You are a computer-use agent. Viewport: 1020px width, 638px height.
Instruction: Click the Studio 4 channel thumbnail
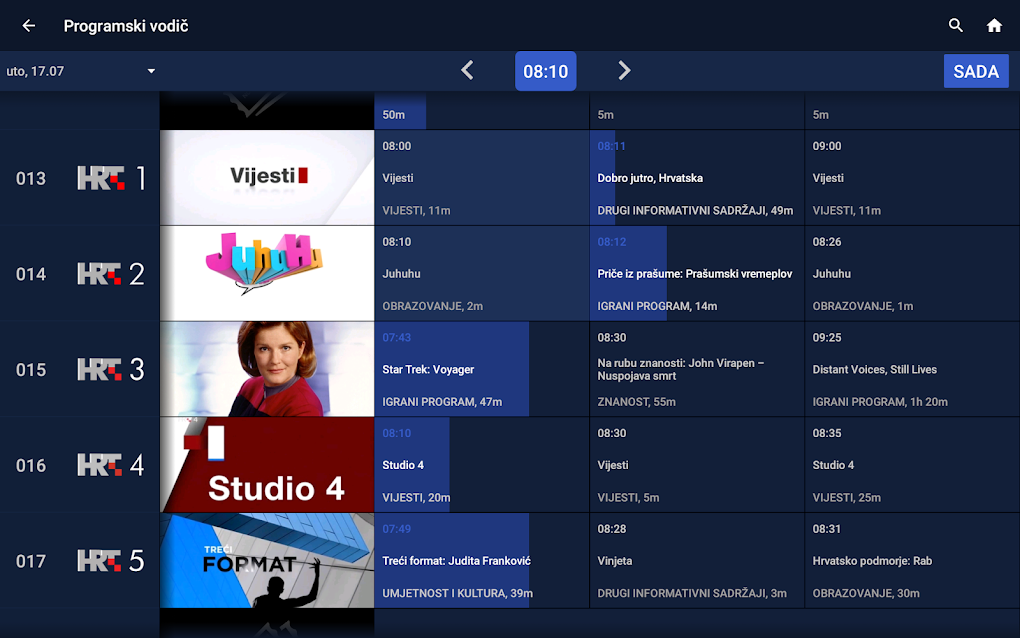(267, 464)
